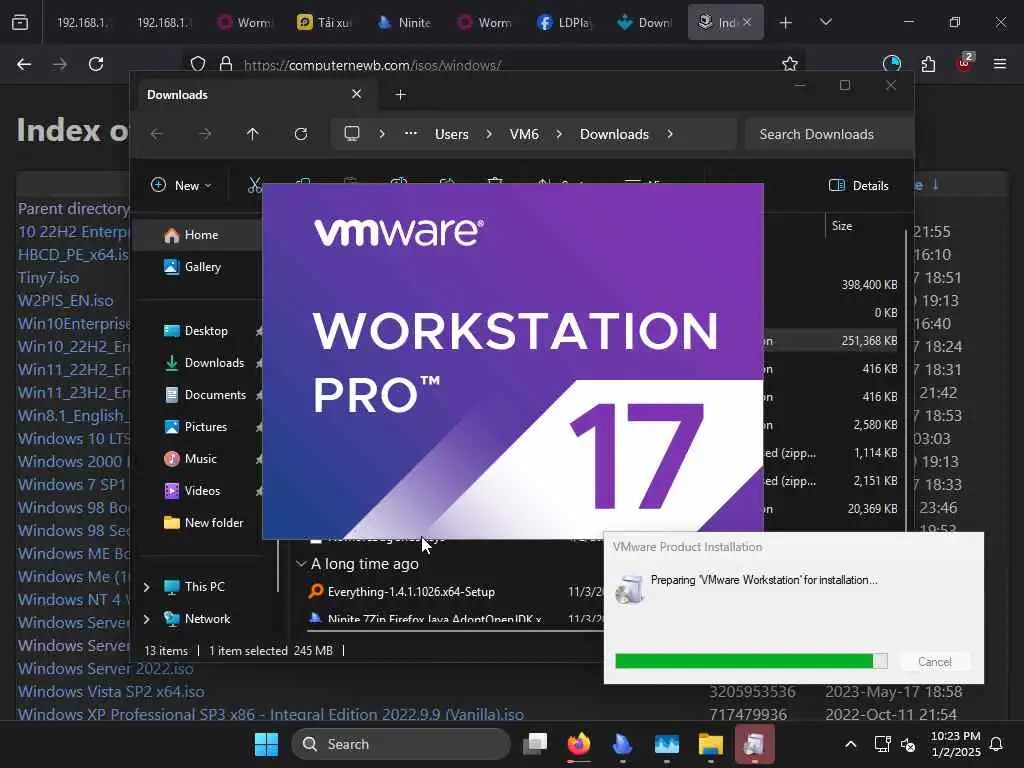Screen dimensions: 1024x768
Task: Open W2PIS_EN.iso link on web page
Action: pyautogui.click(x=65, y=300)
